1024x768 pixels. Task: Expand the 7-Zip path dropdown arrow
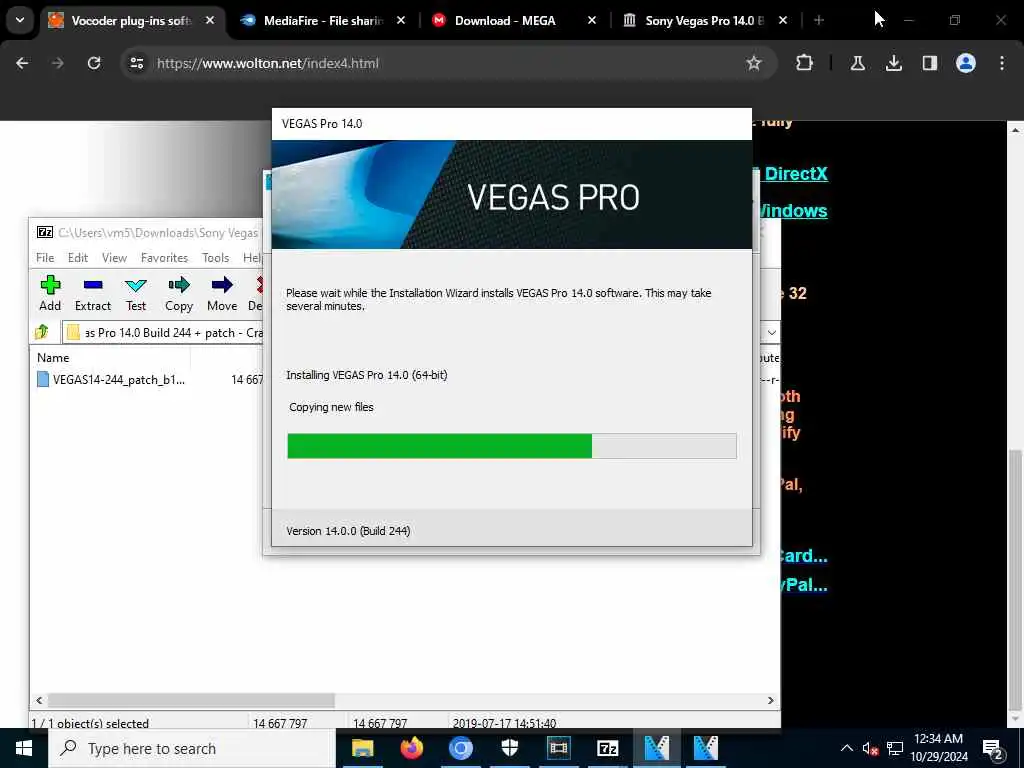[771, 332]
